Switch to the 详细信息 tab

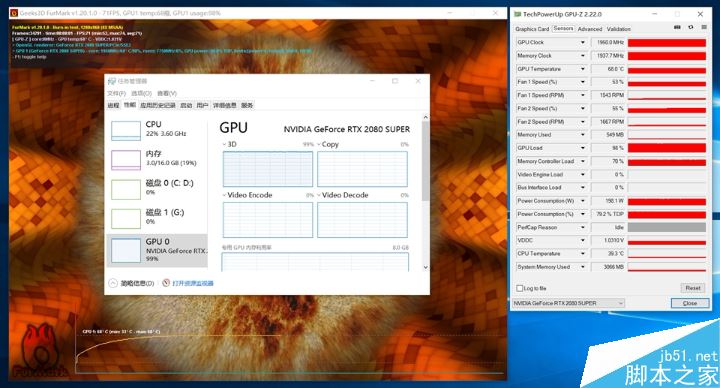(x=225, y=105)
